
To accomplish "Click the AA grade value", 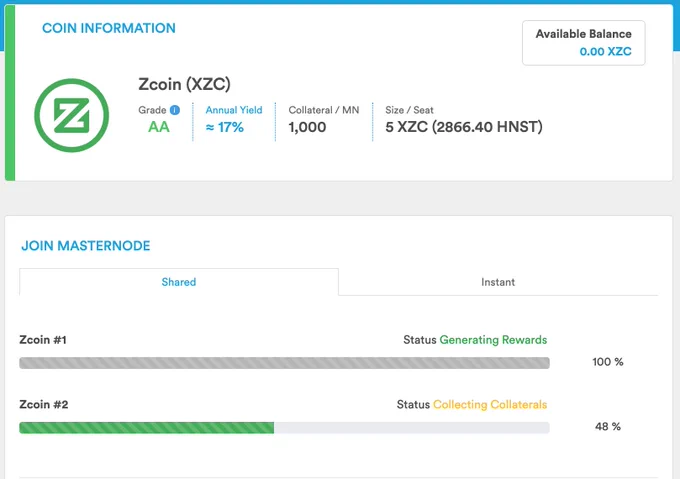I will 159,127.
